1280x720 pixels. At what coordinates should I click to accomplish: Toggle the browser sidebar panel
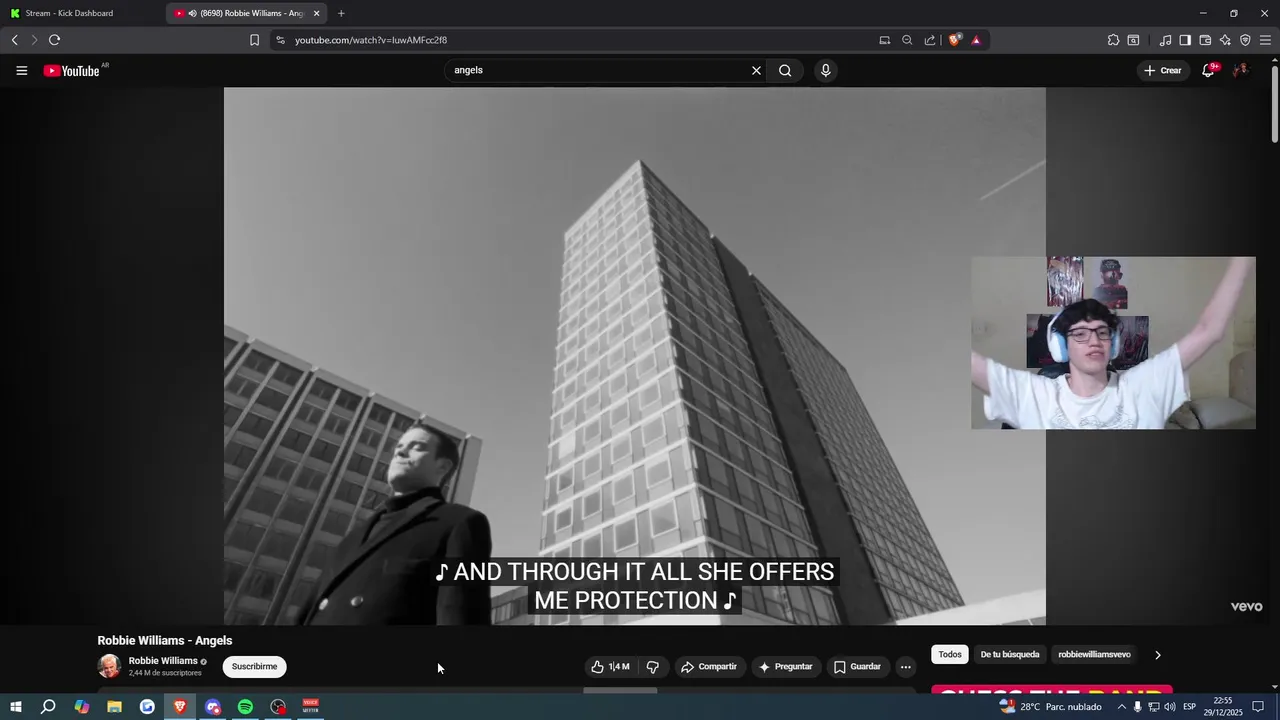1185,40
